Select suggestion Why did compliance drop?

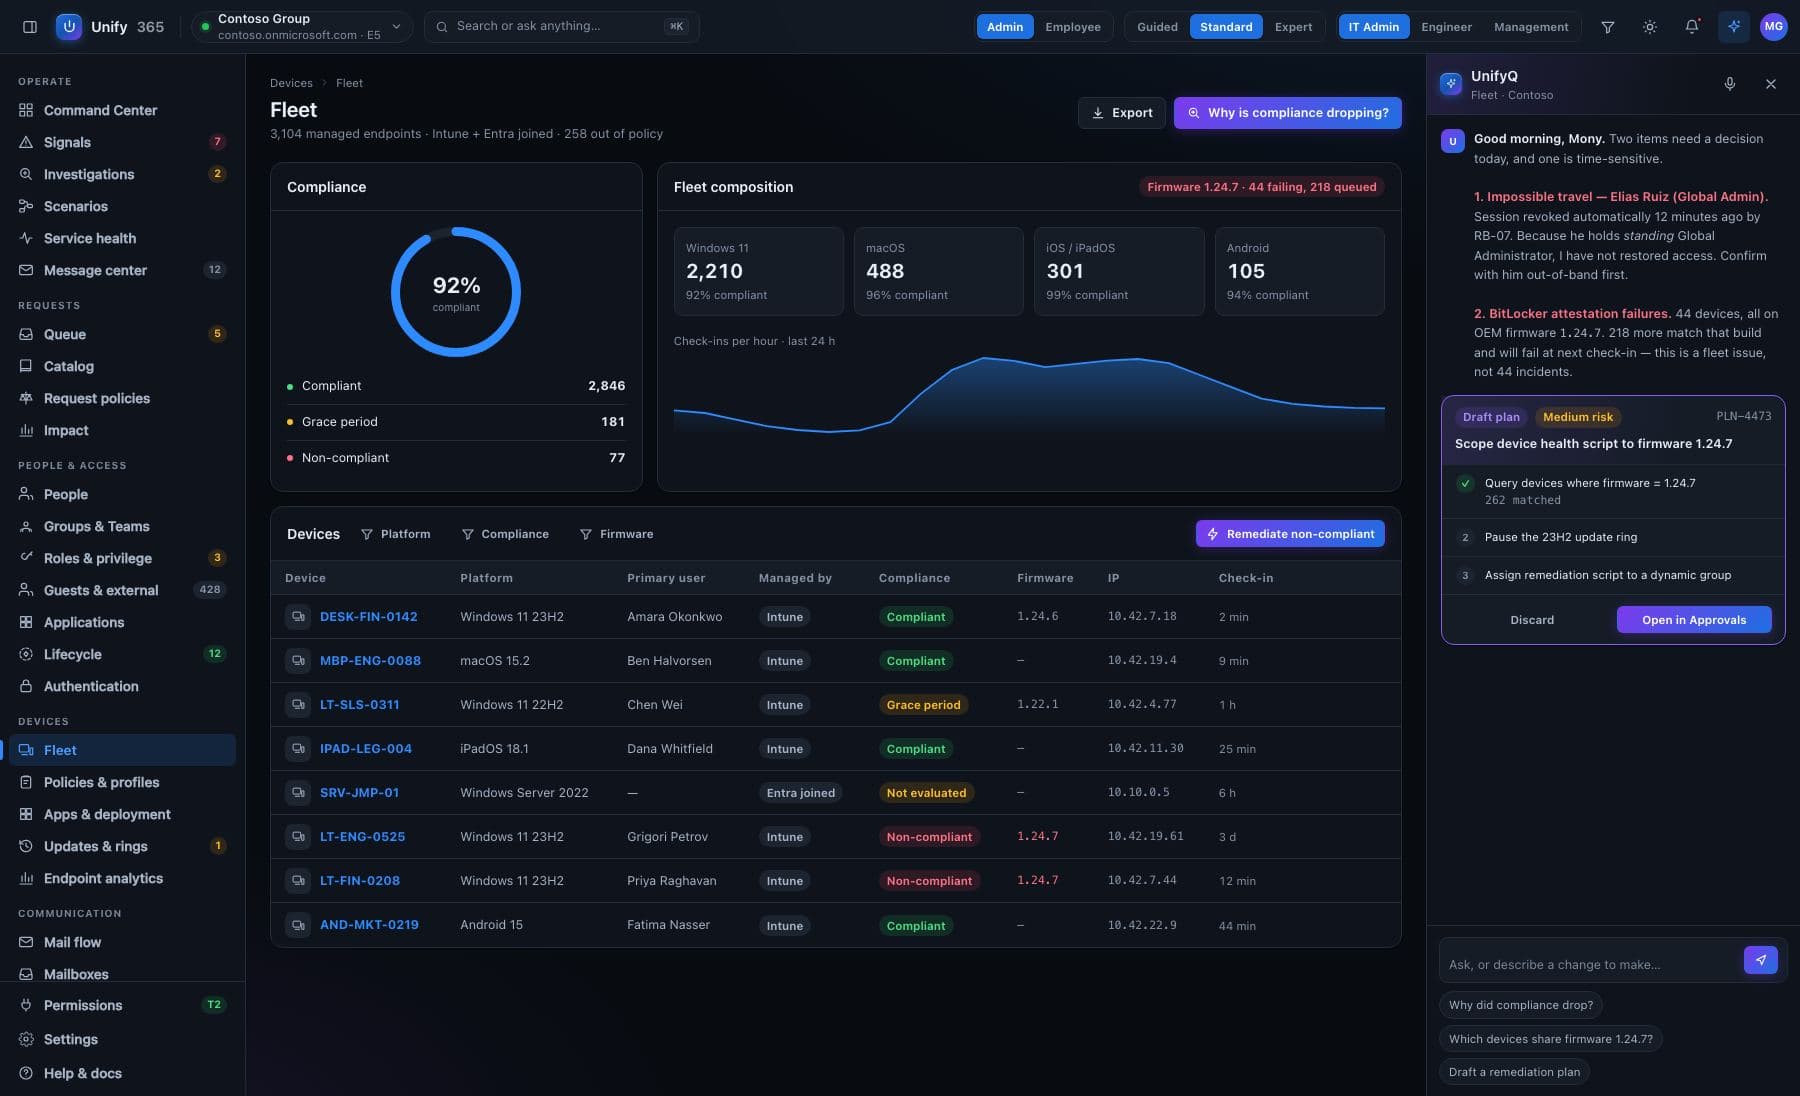coord(1521,1005)
